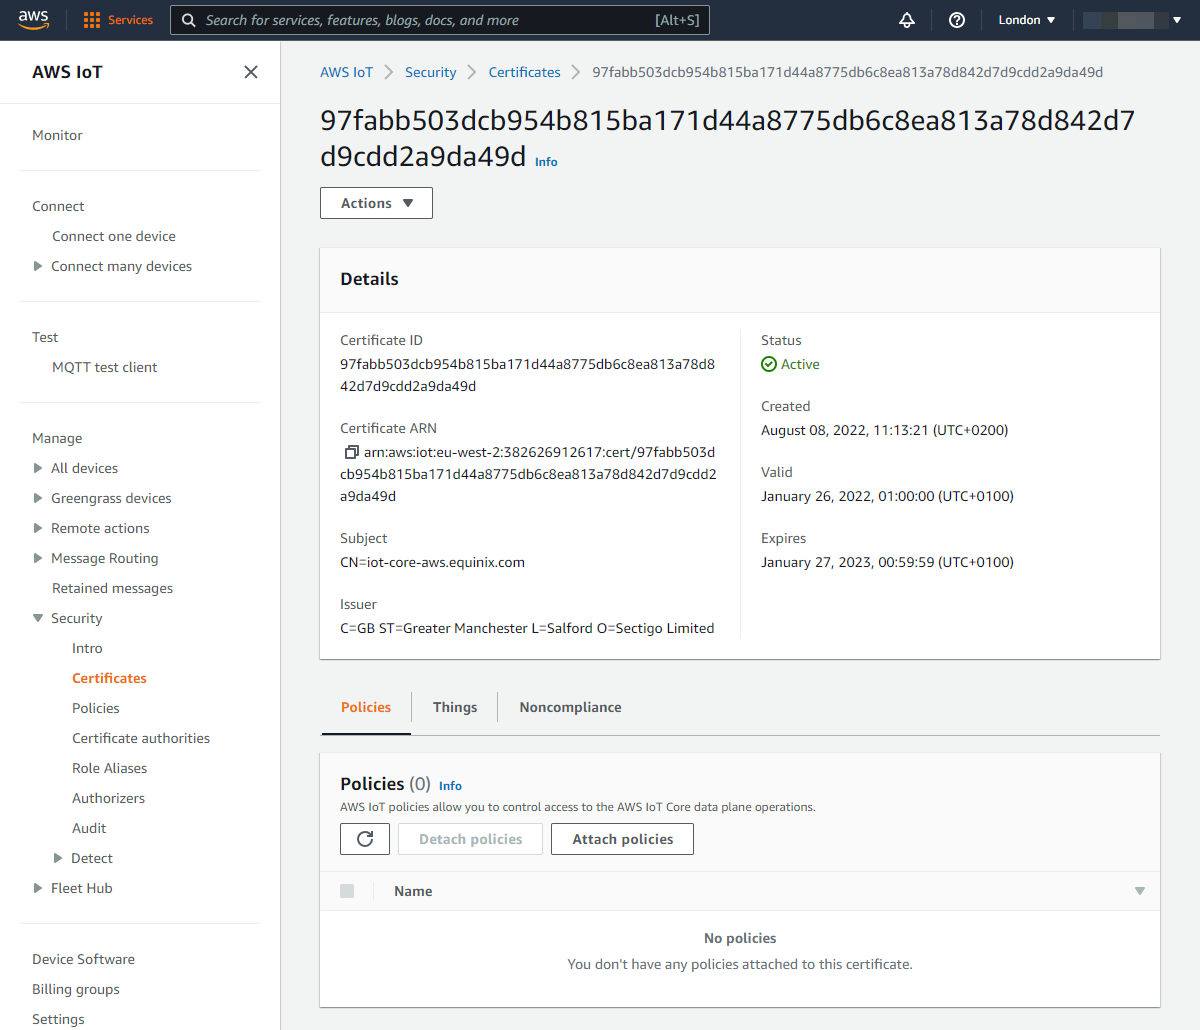Open Settings in the sidebar

point(58,1019)
